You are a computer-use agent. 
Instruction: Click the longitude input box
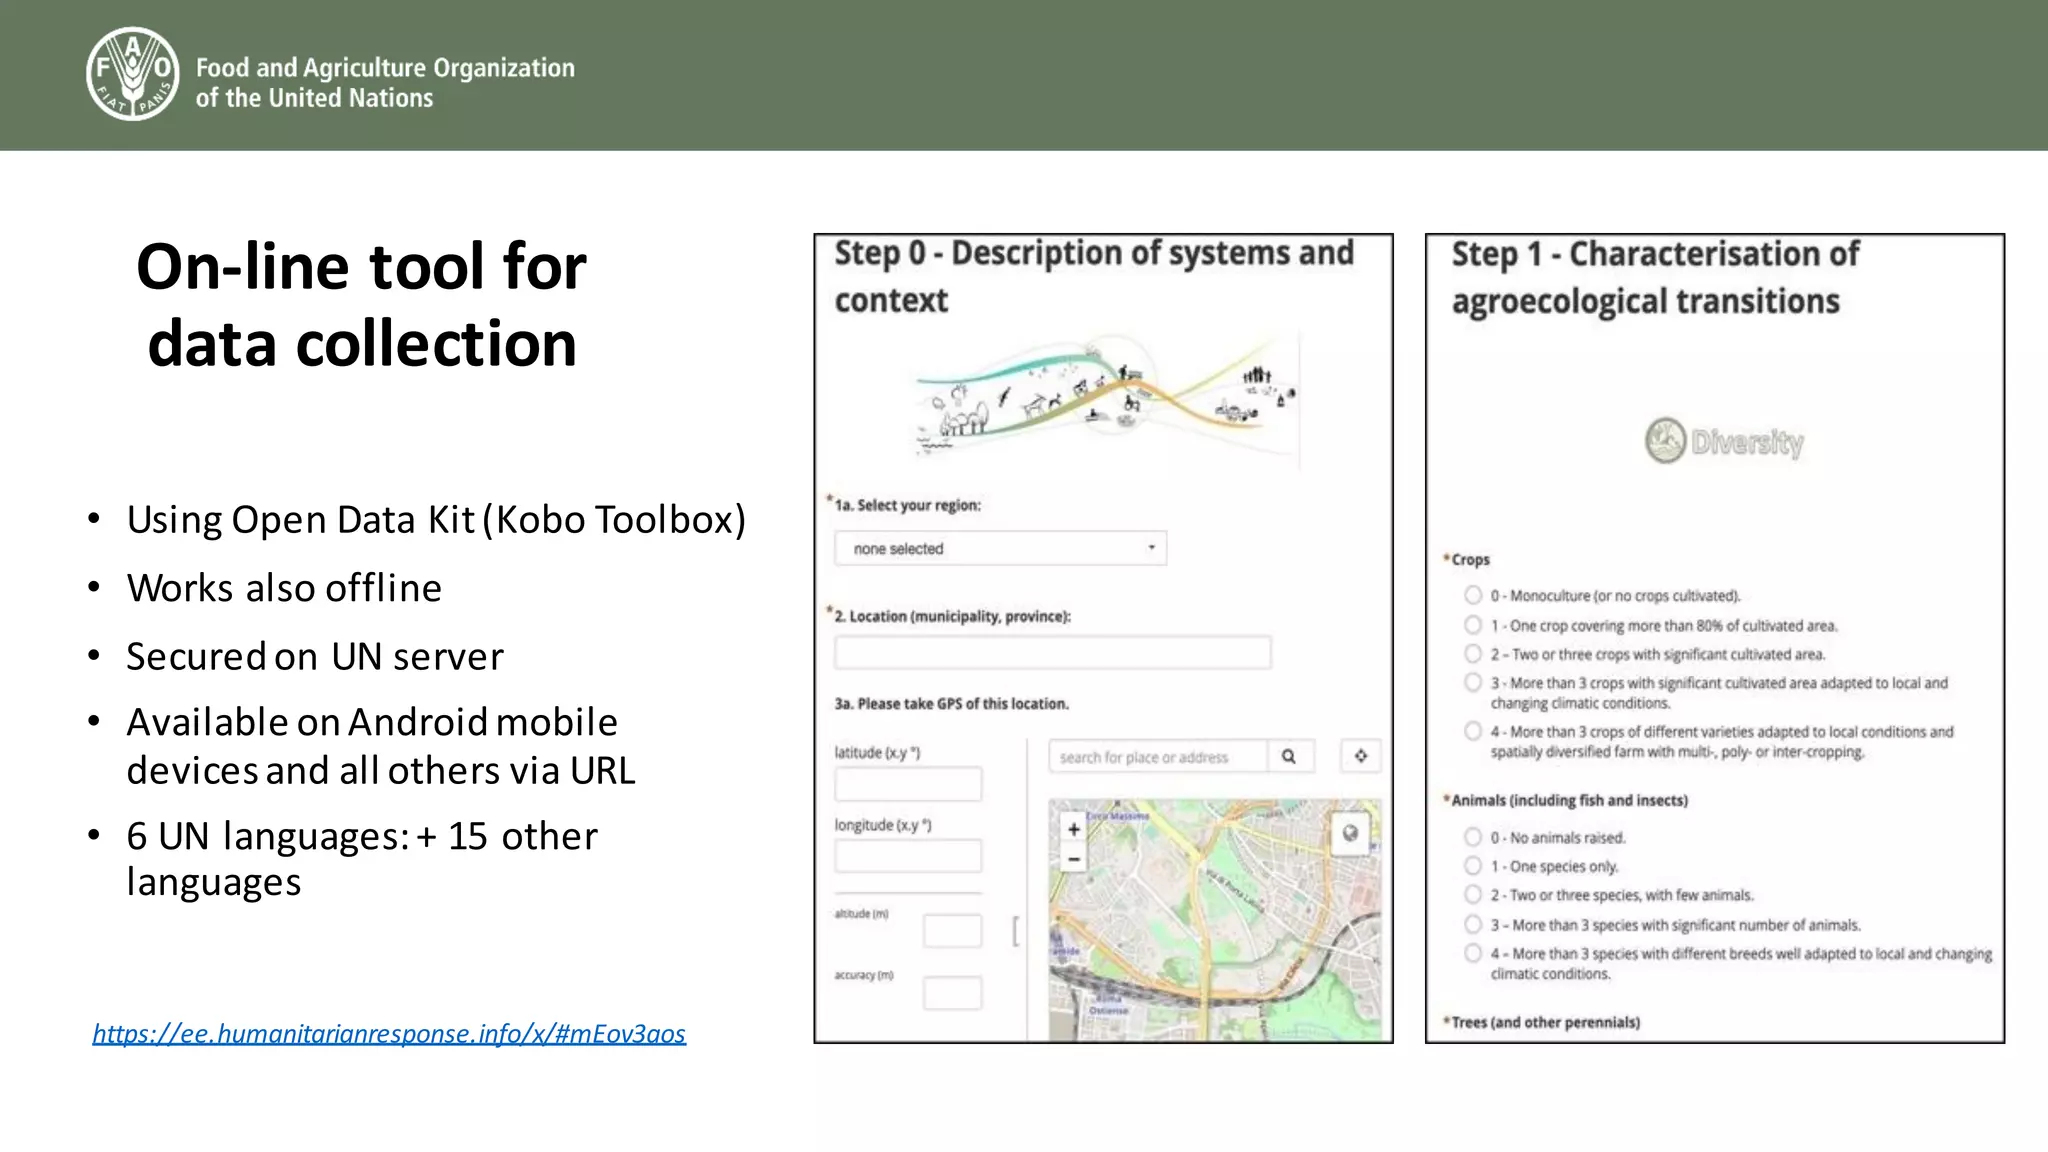908,856
